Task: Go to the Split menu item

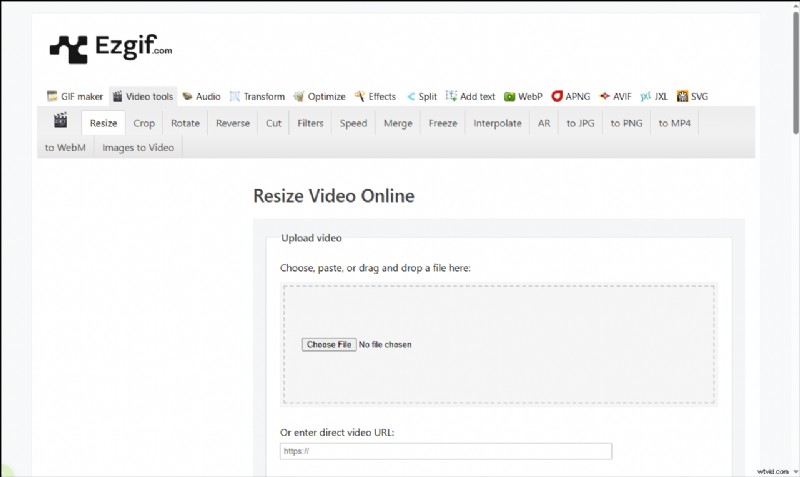Action: tap(421, 96)
